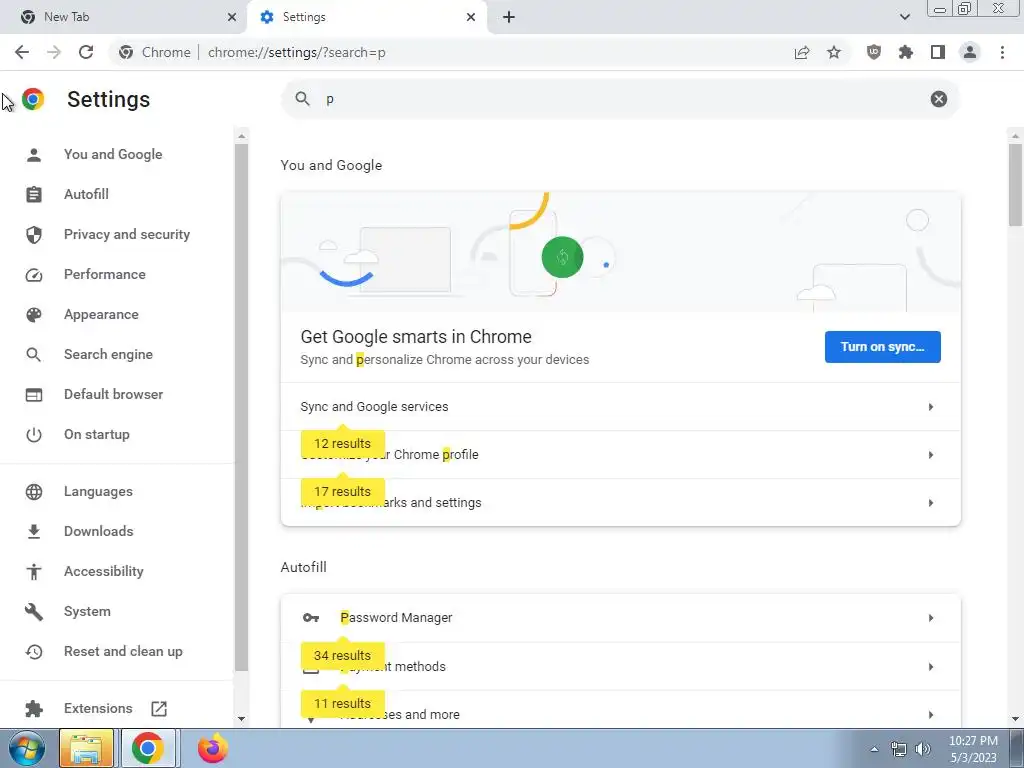Click in the settings search field

620,99
